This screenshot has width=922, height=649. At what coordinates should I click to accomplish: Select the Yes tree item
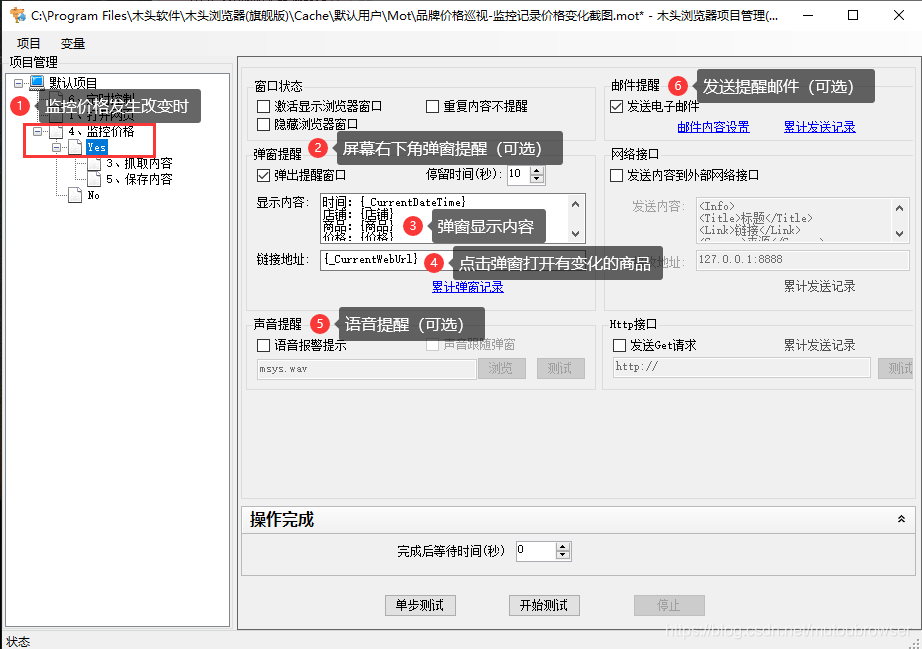pos(96,148)
